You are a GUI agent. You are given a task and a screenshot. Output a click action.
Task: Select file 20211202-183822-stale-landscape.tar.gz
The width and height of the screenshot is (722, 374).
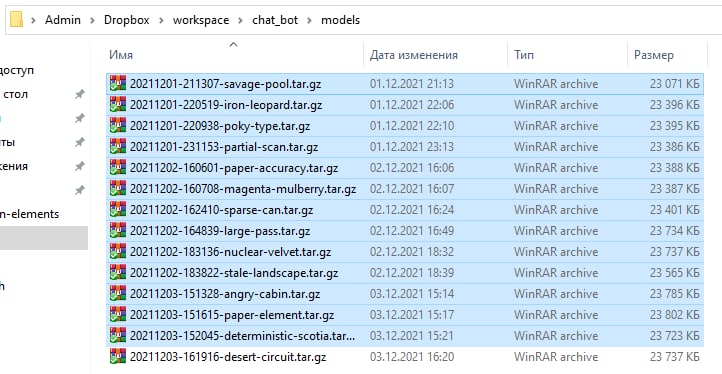point(234,273)
